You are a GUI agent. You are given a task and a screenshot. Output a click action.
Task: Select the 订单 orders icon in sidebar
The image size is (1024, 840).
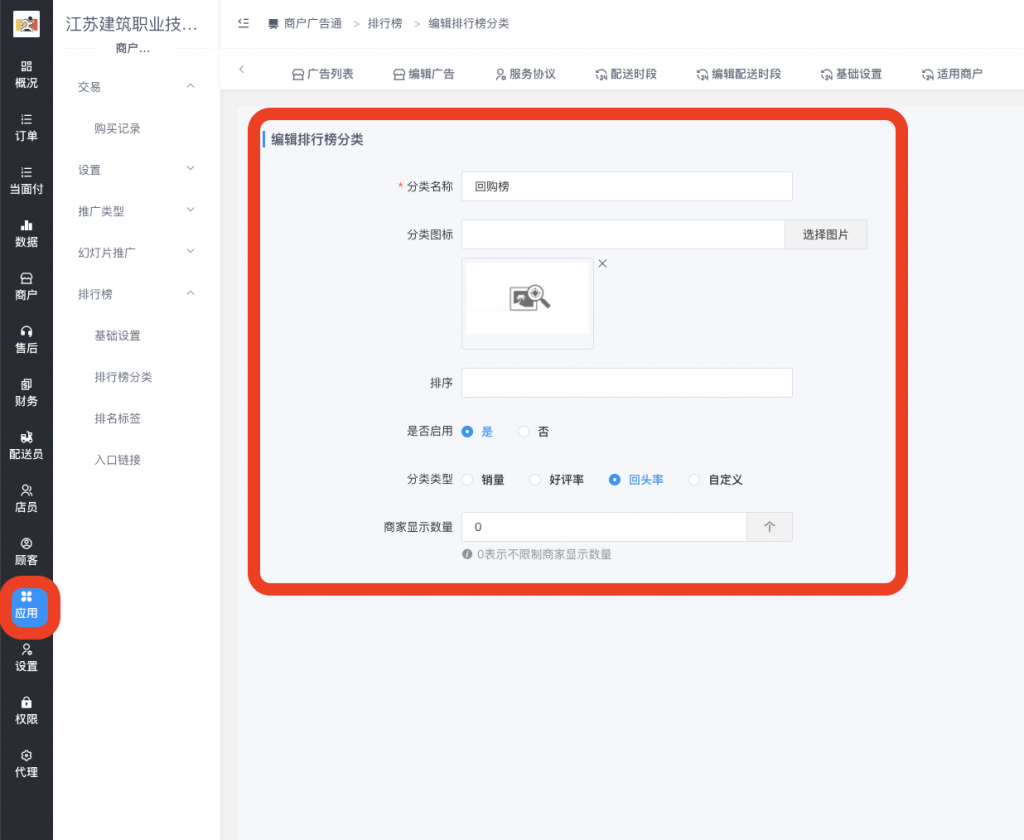(27, 128)
